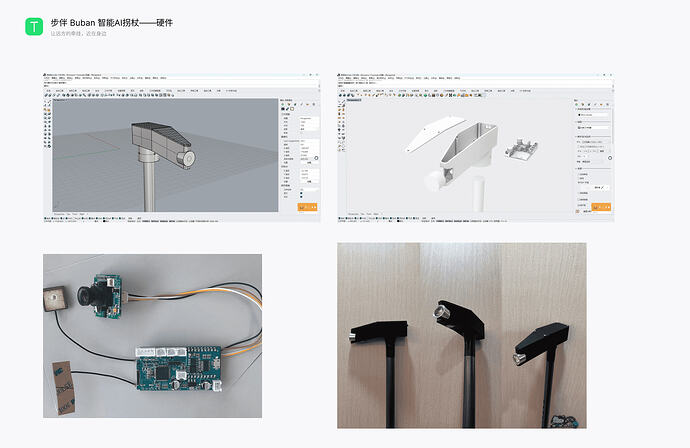
Task: Open Perspective viewport title dropdown in right Rhino
Action: pyautogui.click(x=354, y=100)
